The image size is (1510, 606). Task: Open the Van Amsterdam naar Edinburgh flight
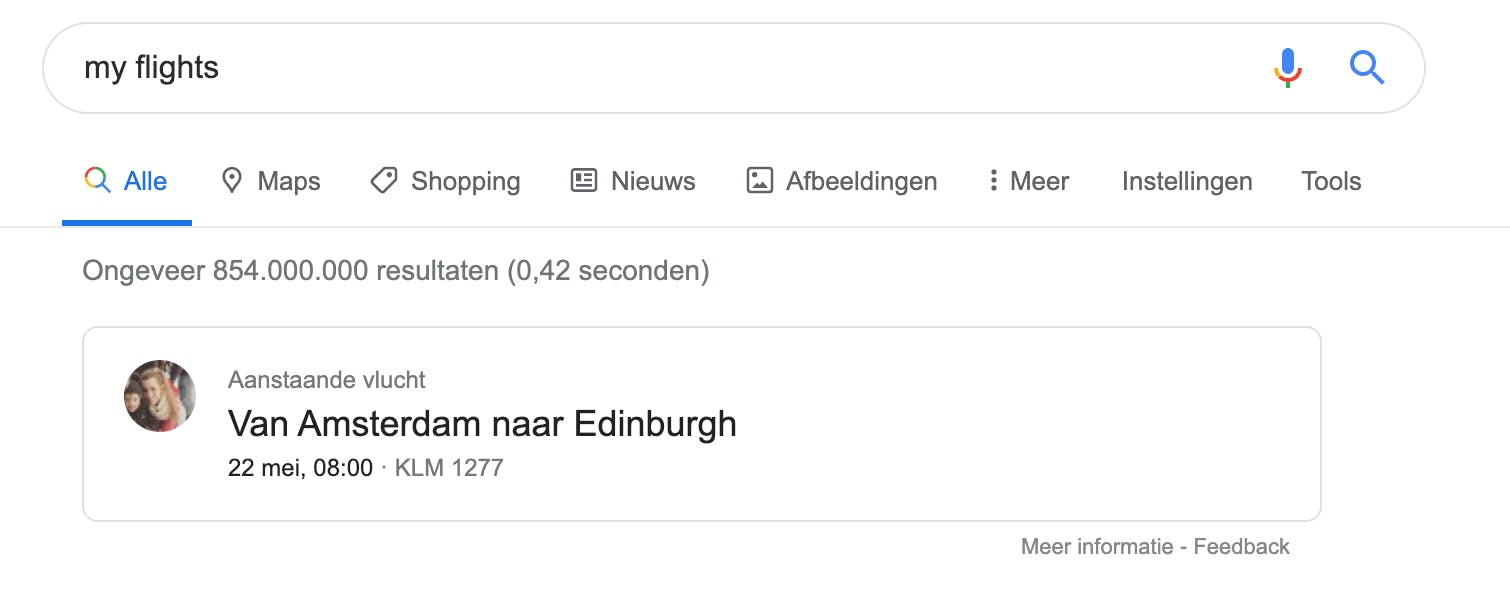(x=482, y=424)
